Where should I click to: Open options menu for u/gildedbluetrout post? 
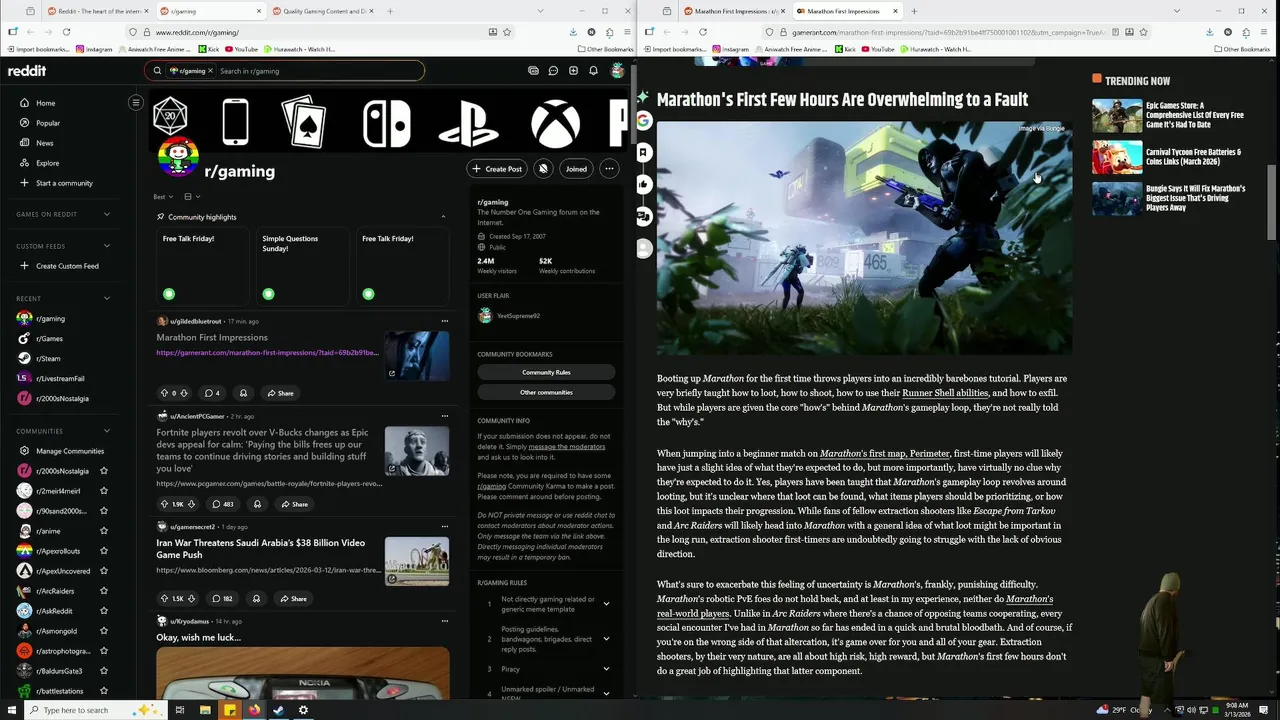point(445,321)
